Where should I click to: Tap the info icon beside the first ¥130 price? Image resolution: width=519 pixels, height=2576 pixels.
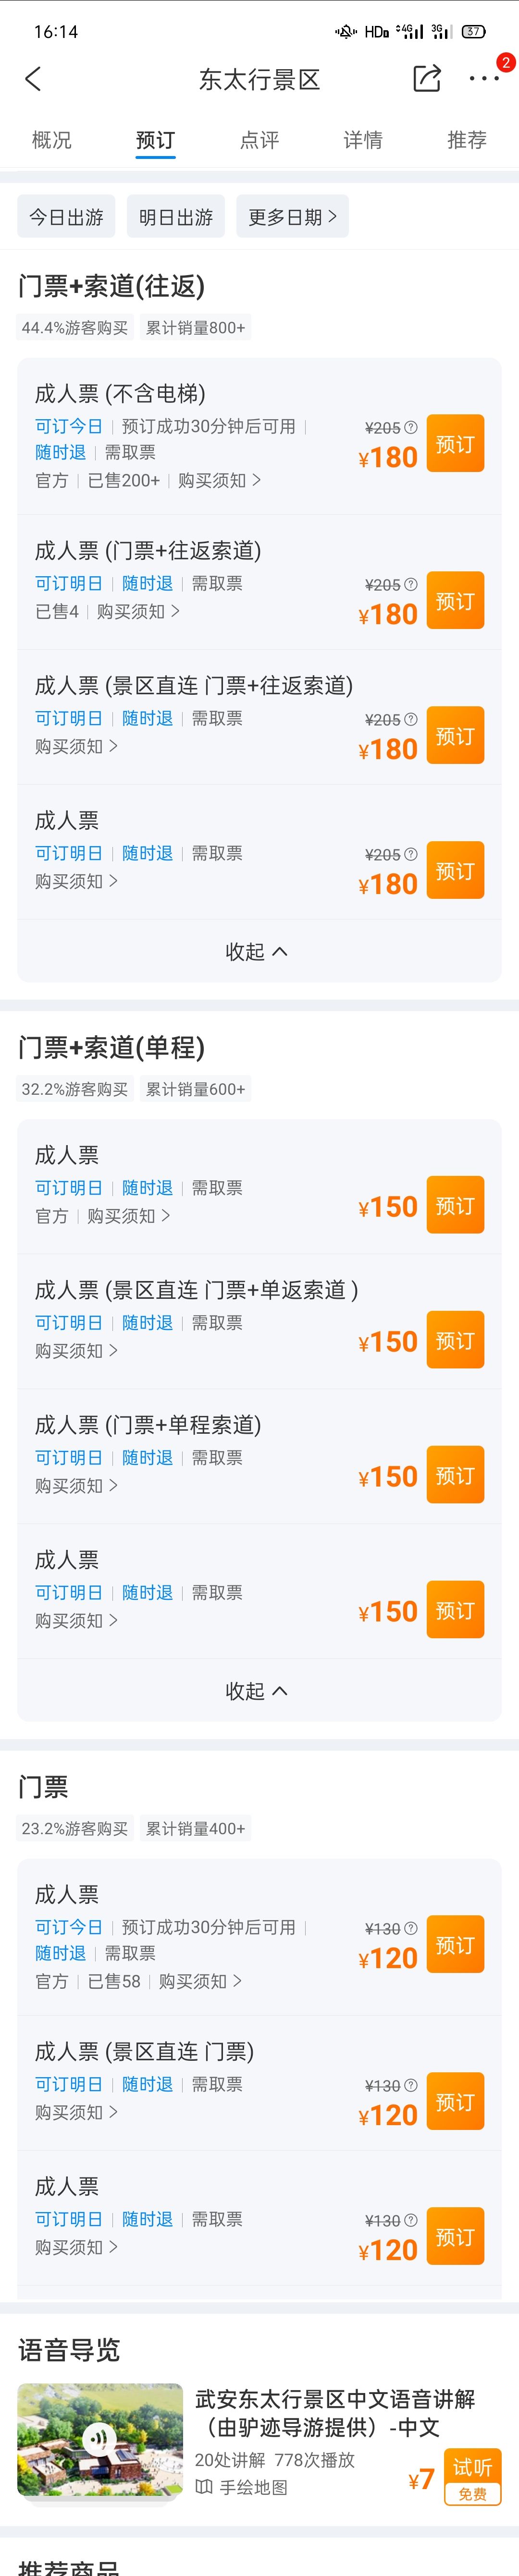(410, 1928)
